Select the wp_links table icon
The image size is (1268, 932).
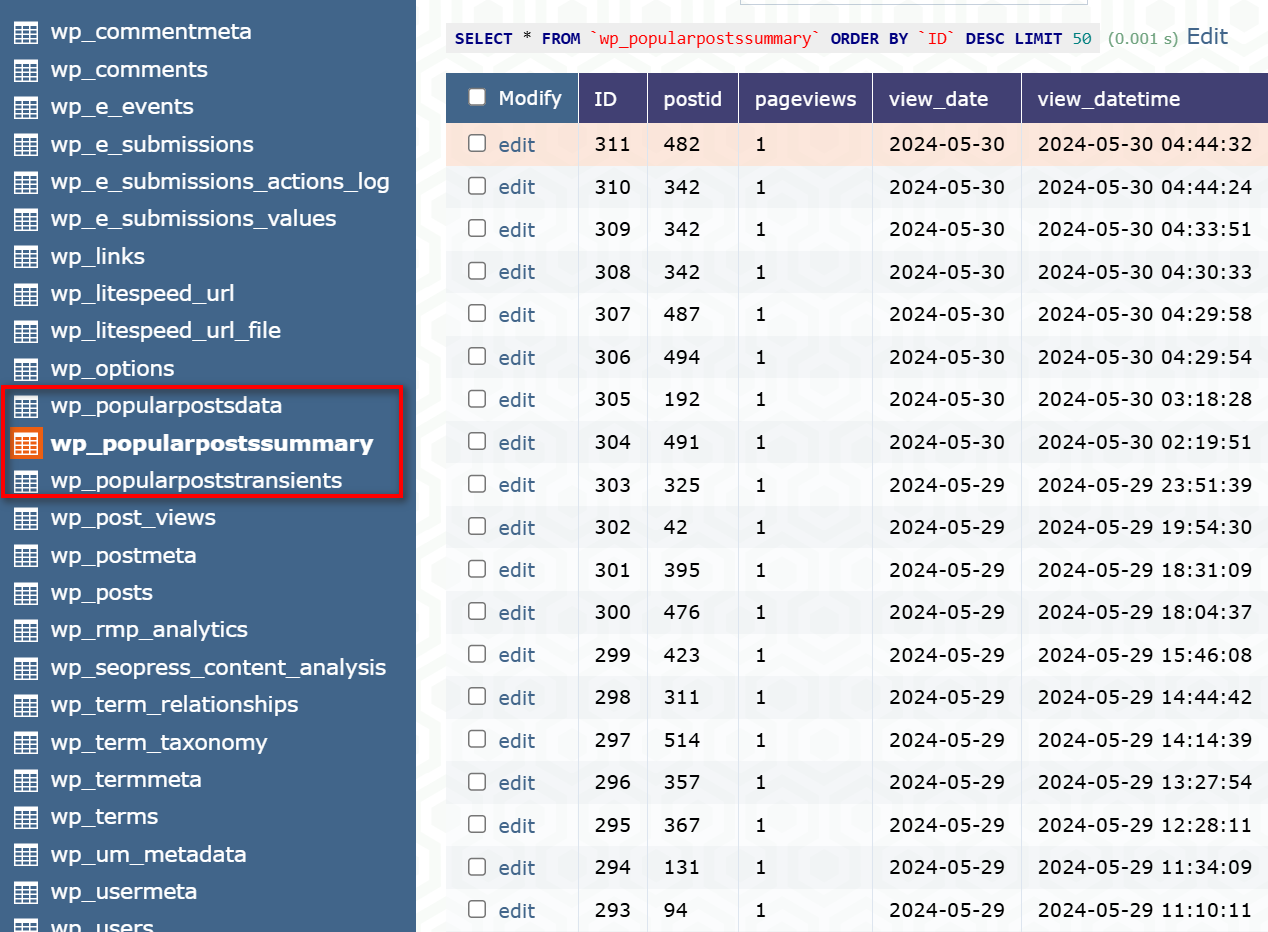[26, 257]
